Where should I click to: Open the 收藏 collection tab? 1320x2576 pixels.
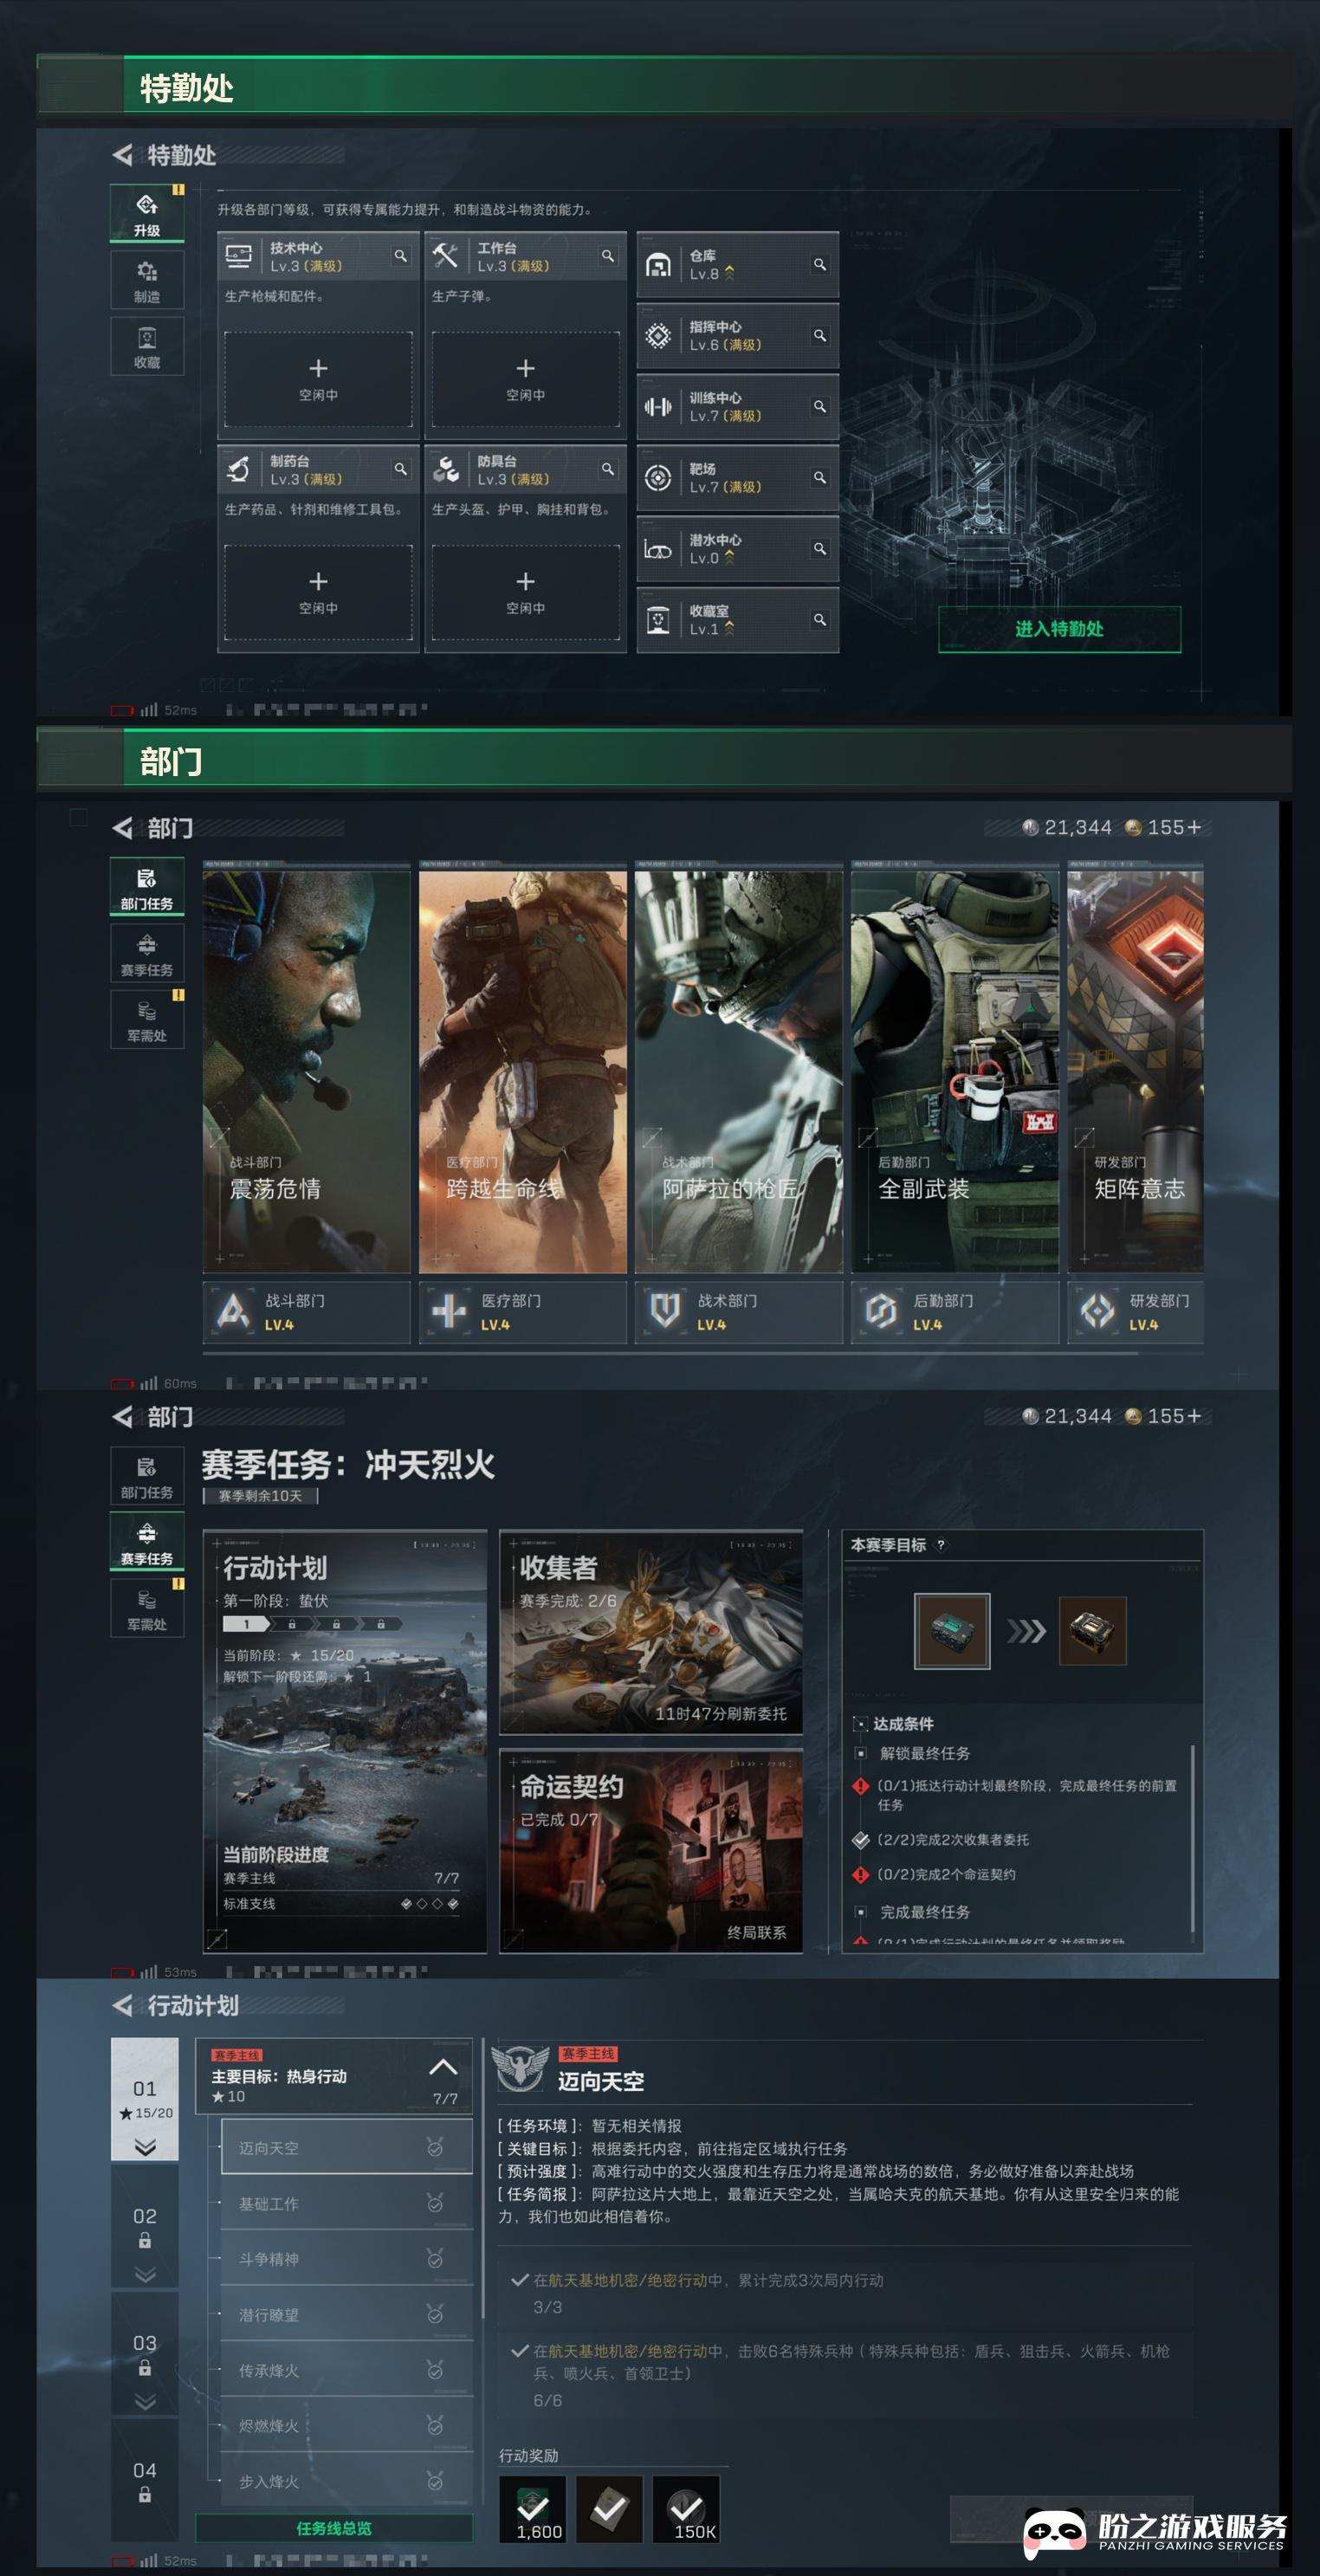147,346
